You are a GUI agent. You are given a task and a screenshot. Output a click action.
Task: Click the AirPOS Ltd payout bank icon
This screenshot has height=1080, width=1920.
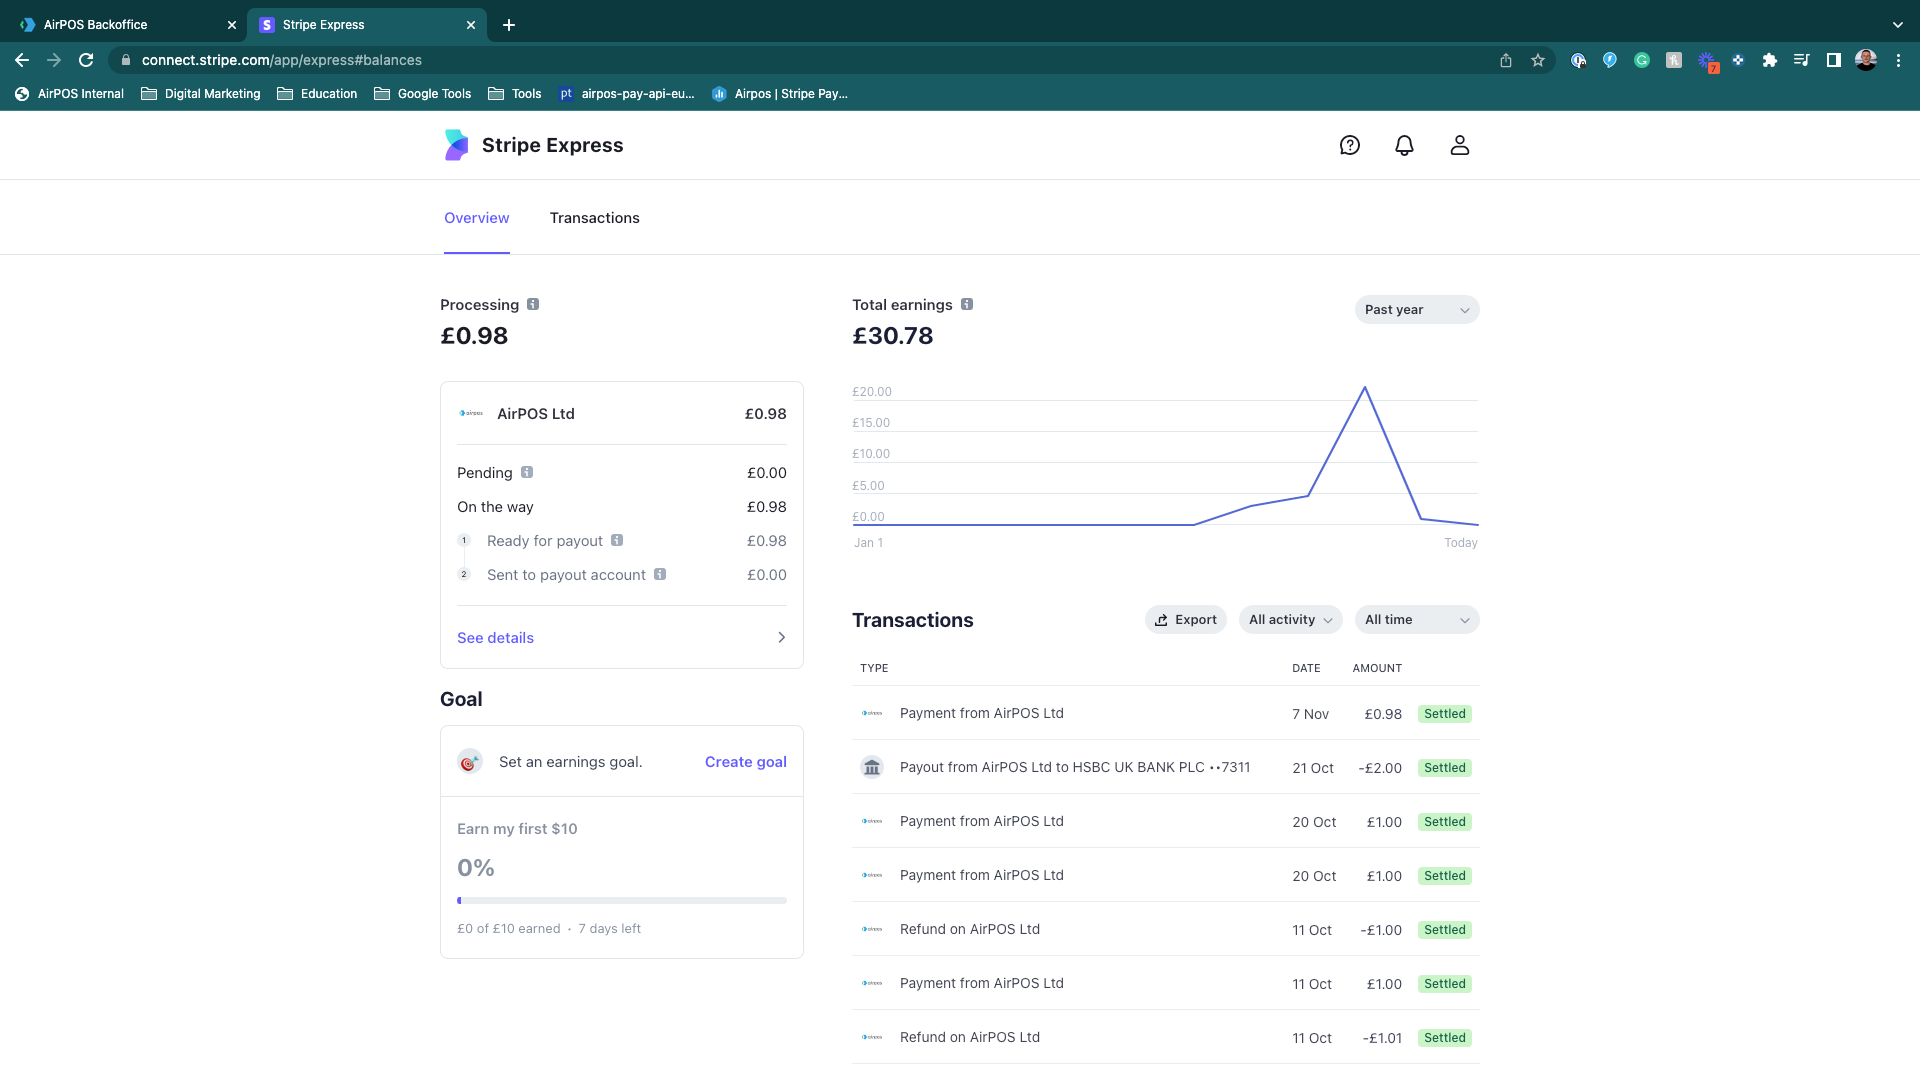[x=870, y=767]
